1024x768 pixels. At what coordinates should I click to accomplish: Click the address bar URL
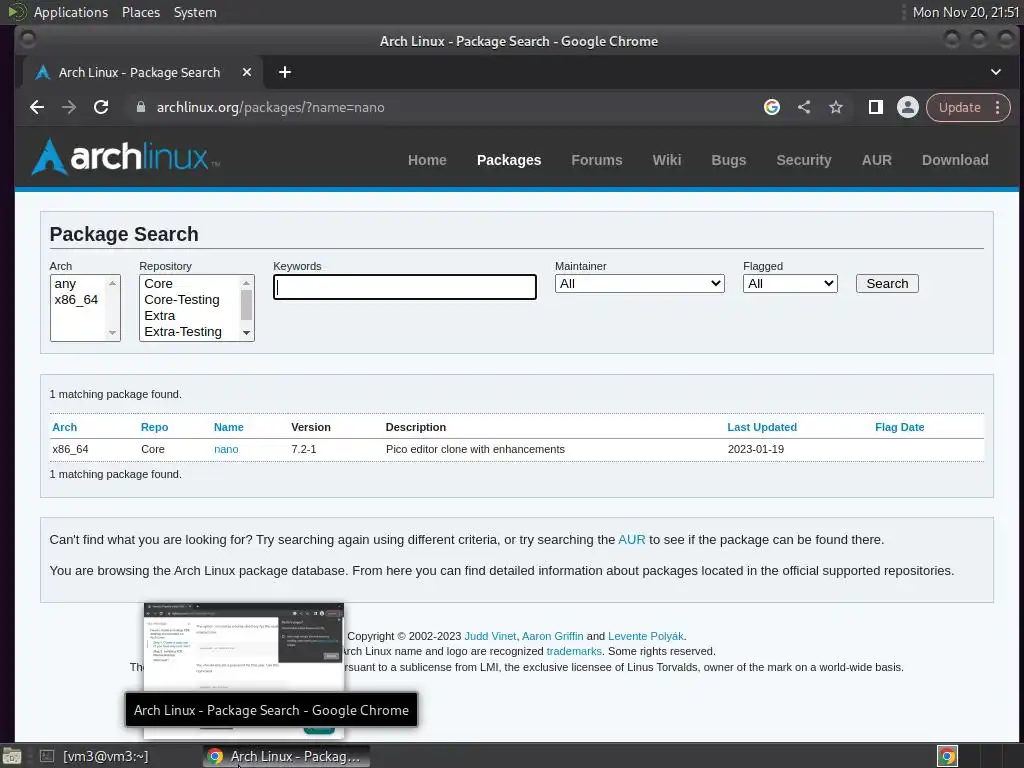[x=270, y=107]
